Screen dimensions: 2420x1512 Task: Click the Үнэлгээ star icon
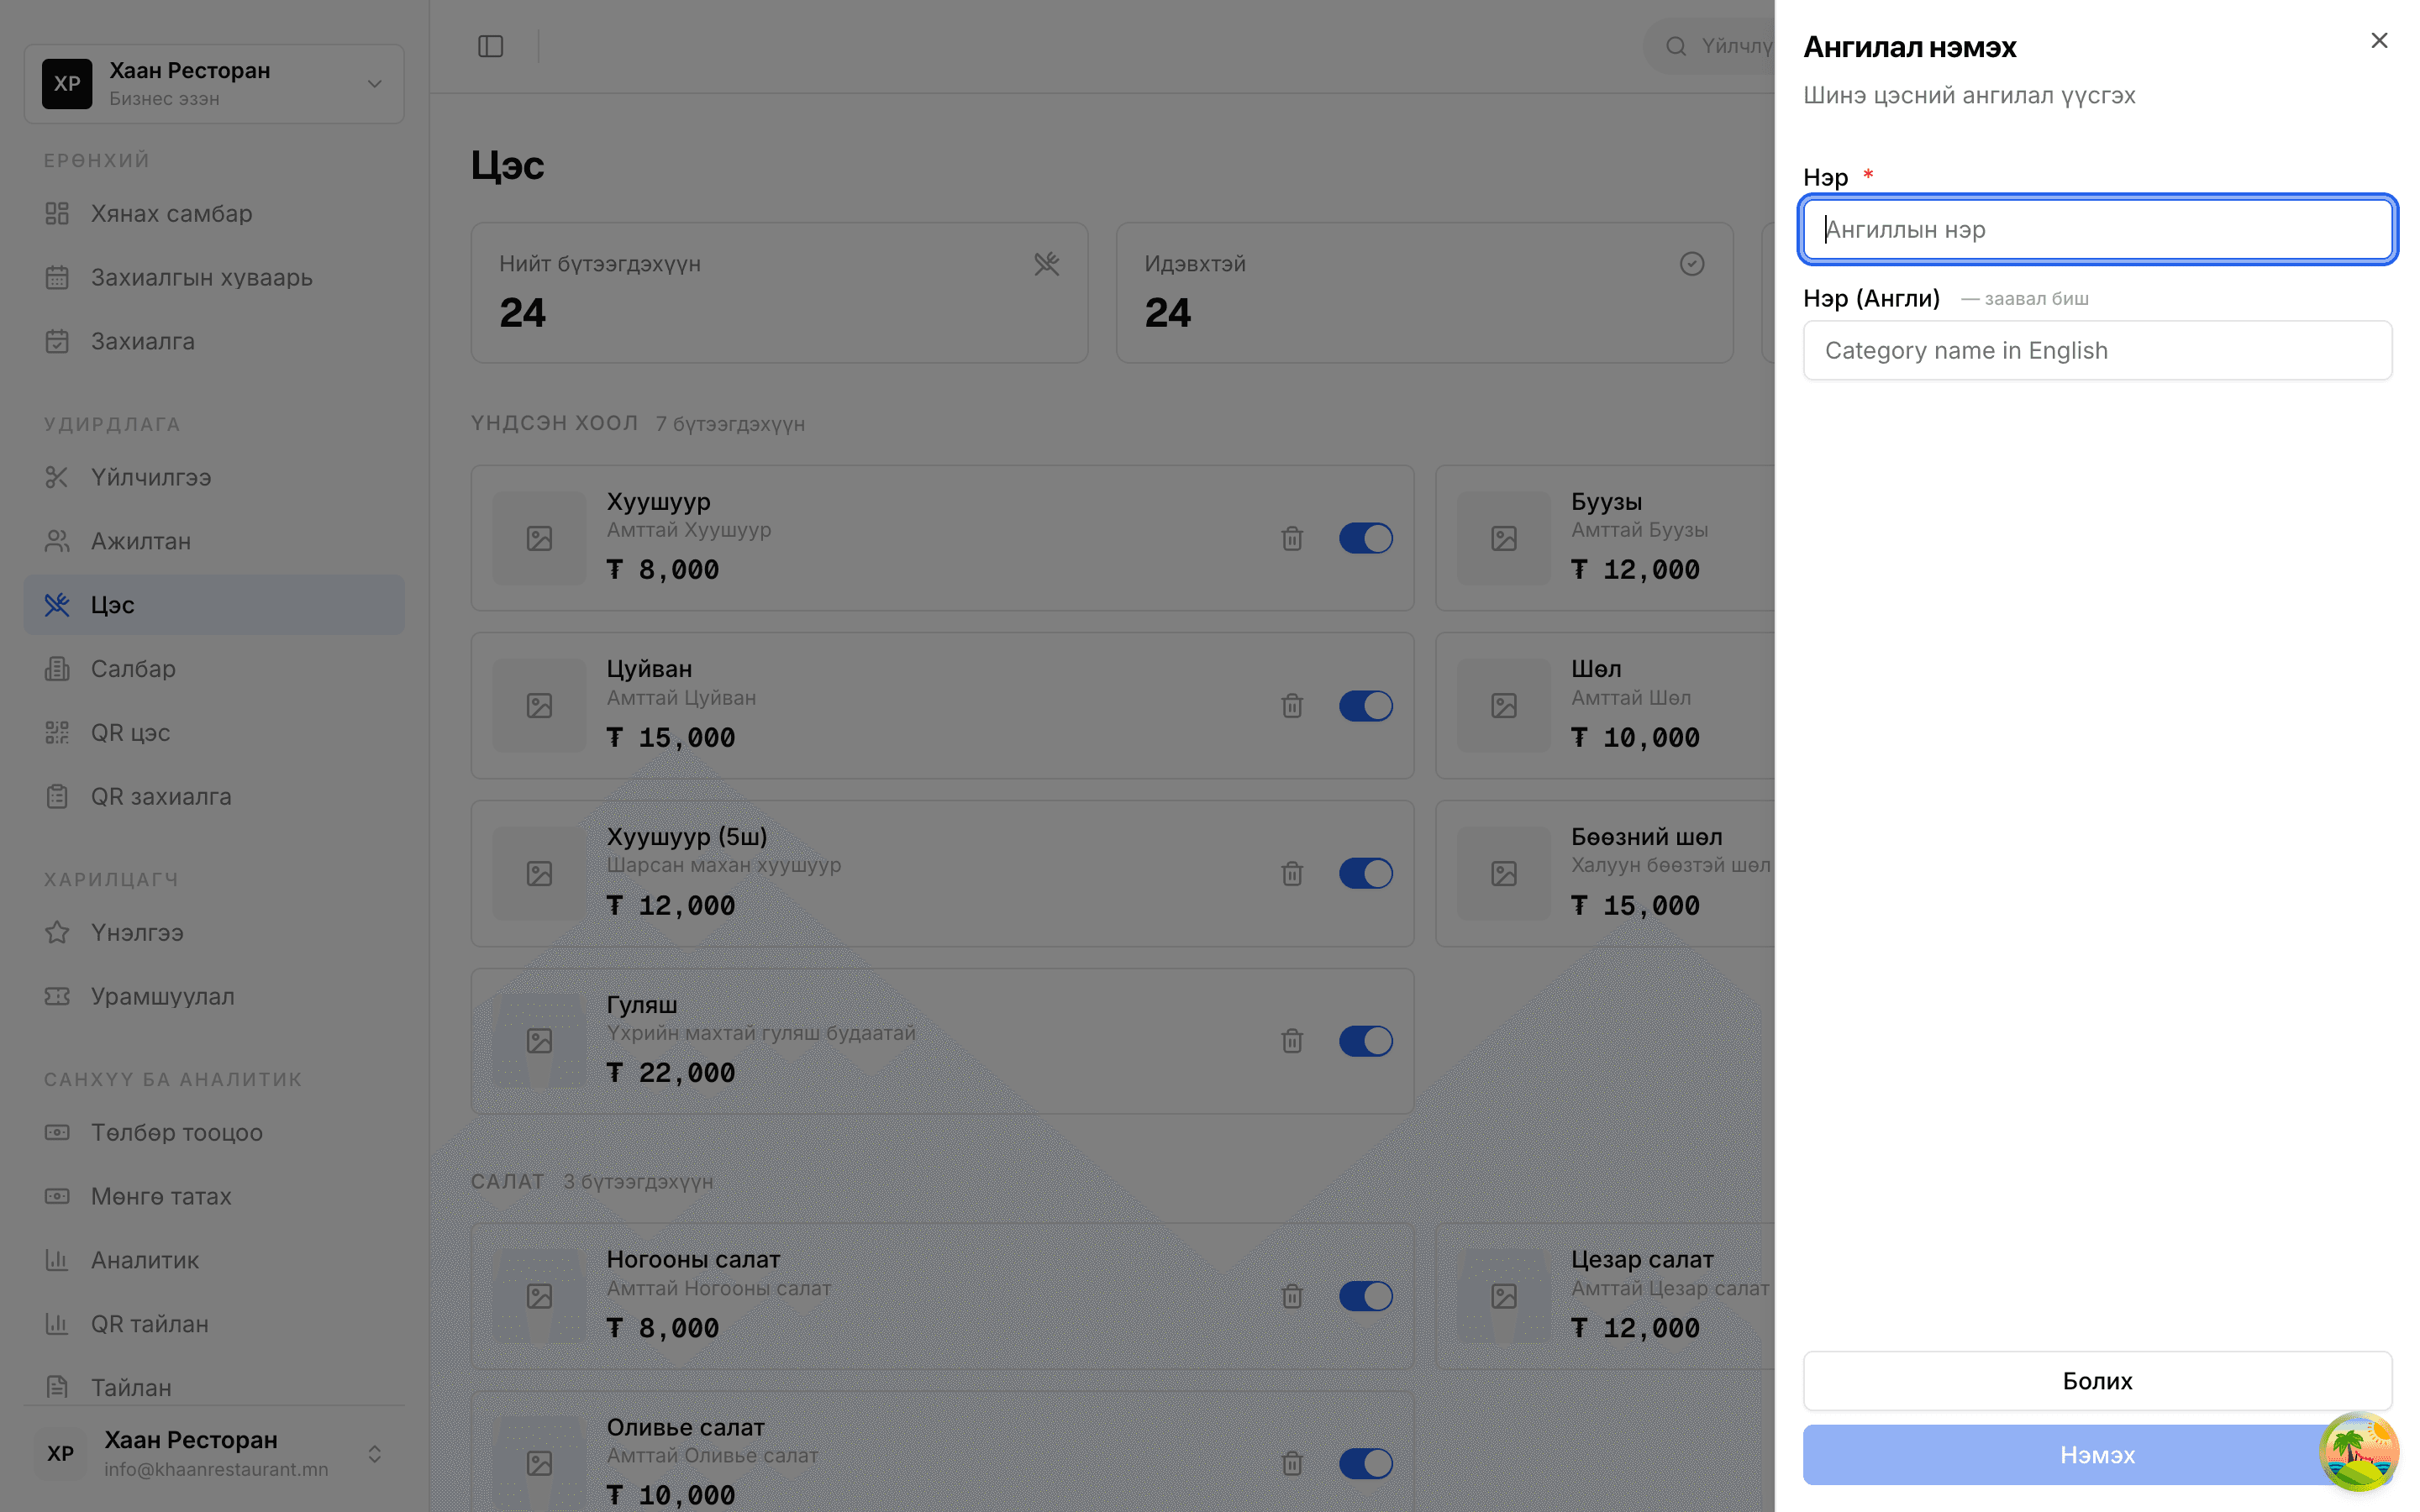[x=57, y=932]
